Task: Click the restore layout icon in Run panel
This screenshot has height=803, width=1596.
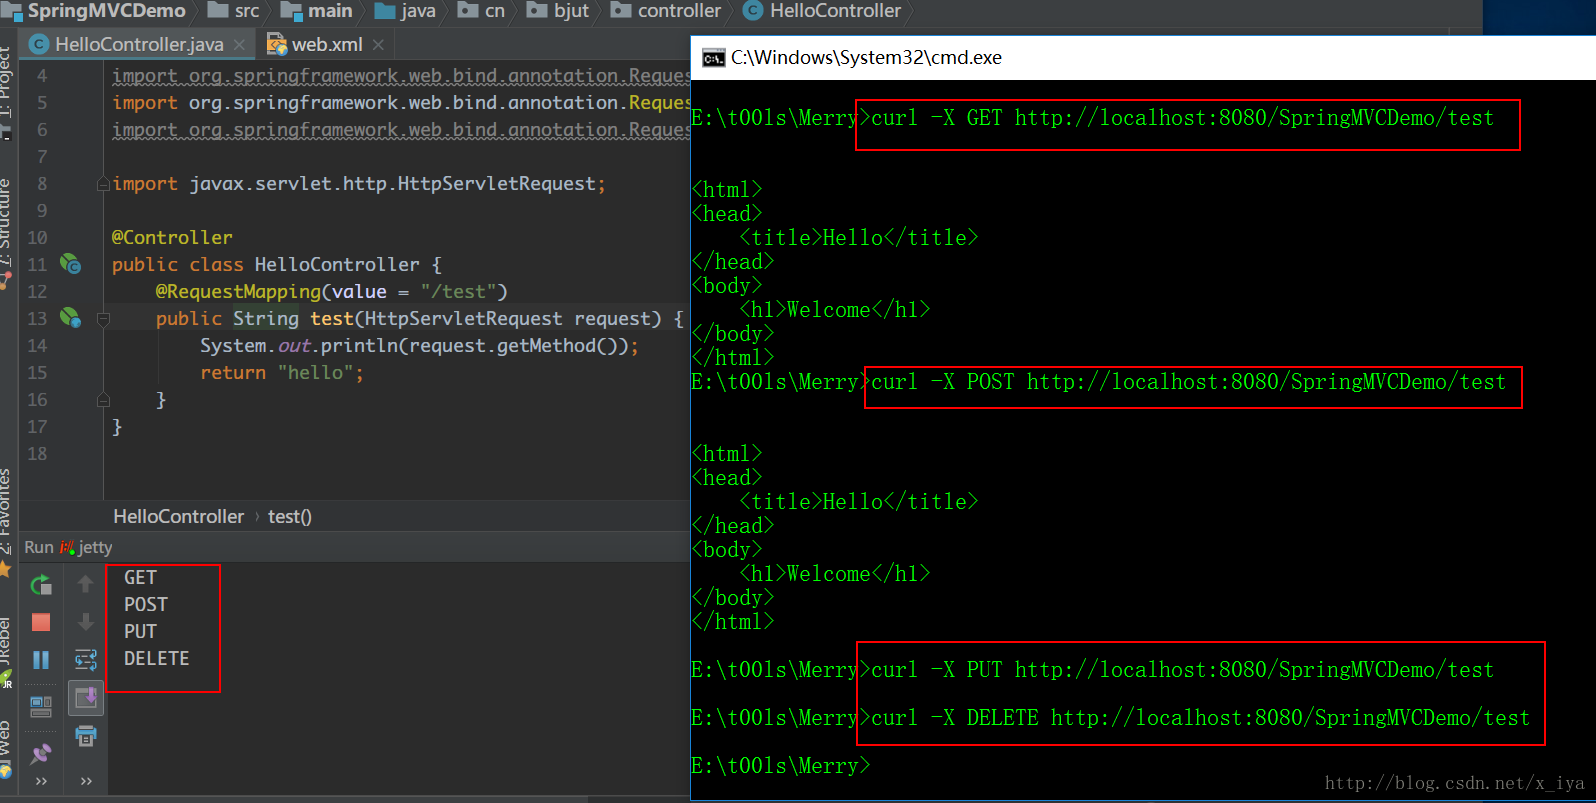Action: 41,706
